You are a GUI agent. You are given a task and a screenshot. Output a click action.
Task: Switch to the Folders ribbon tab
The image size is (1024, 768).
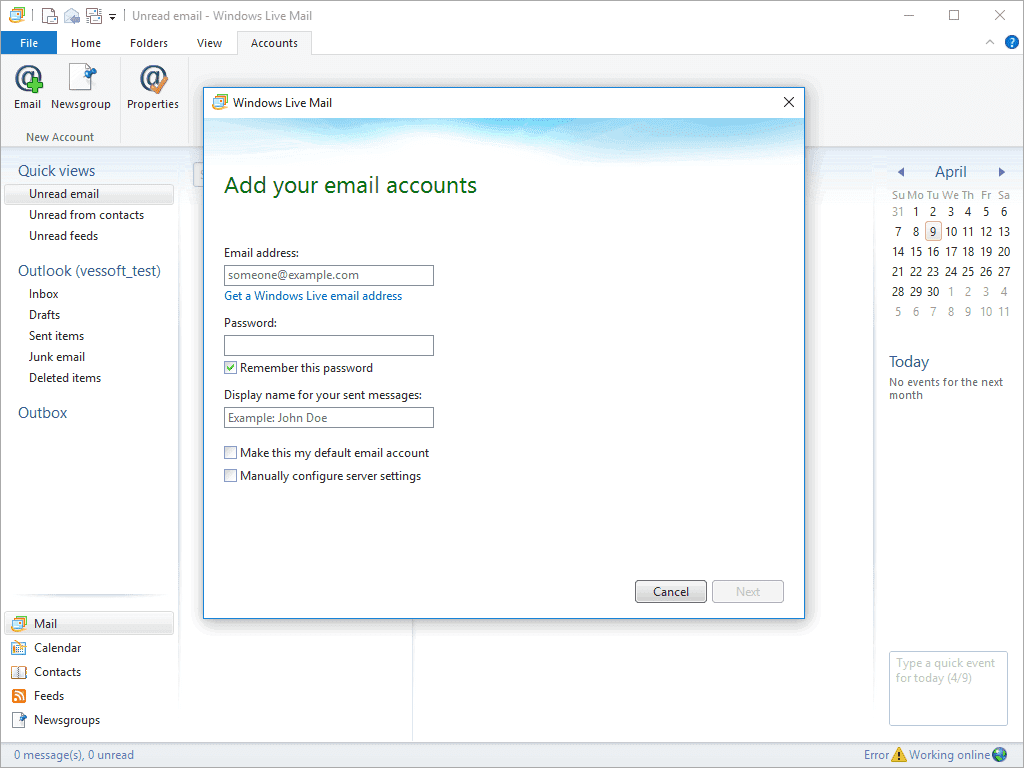(x=149, y=43)
